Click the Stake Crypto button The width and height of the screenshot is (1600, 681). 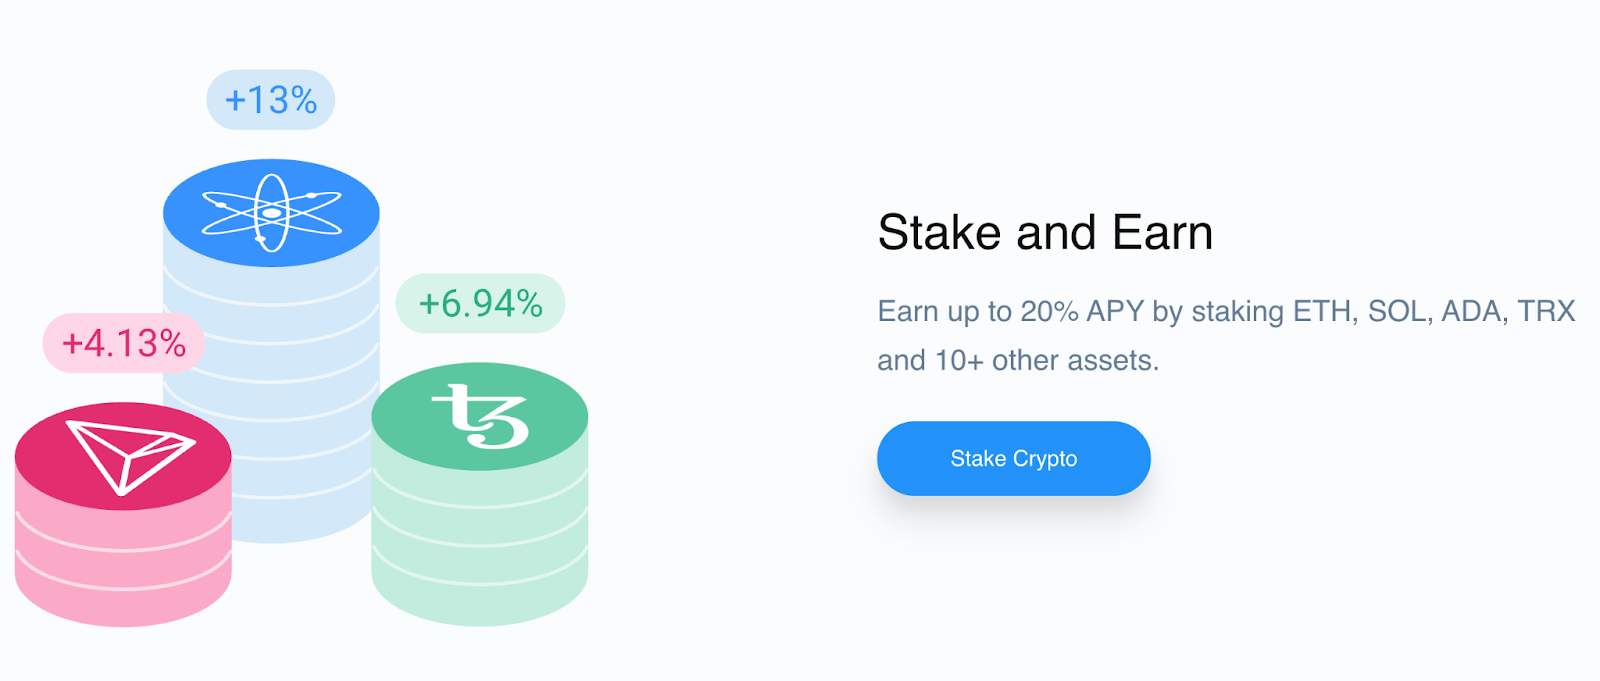pyautogui.click(x=1013, y=458)
